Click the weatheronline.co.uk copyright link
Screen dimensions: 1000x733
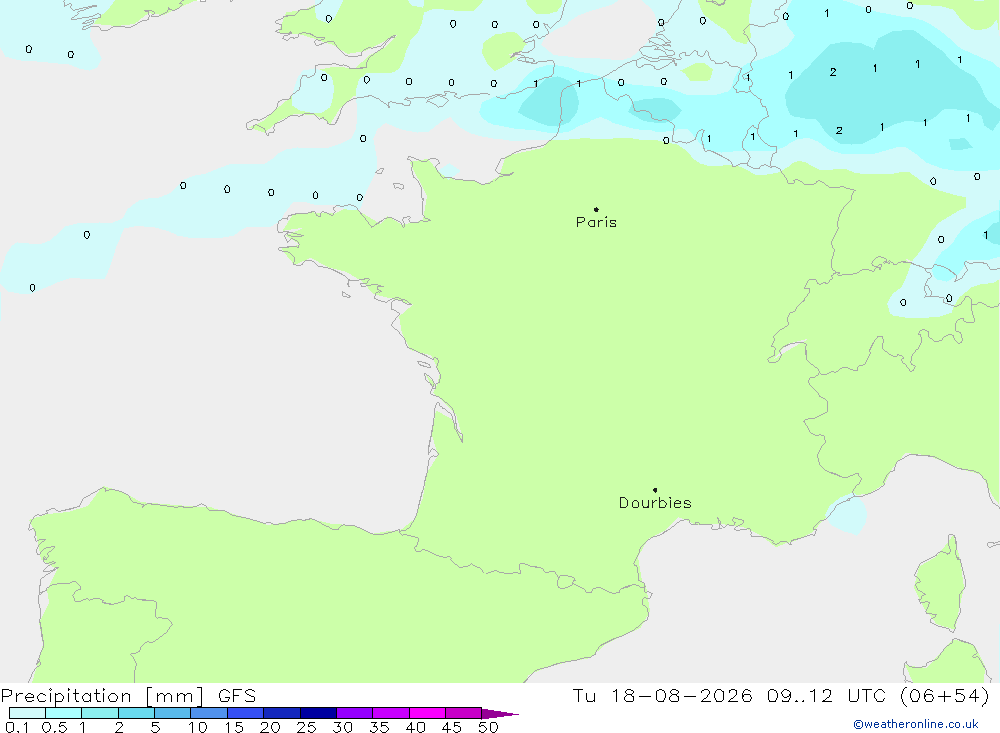(916, 724)
